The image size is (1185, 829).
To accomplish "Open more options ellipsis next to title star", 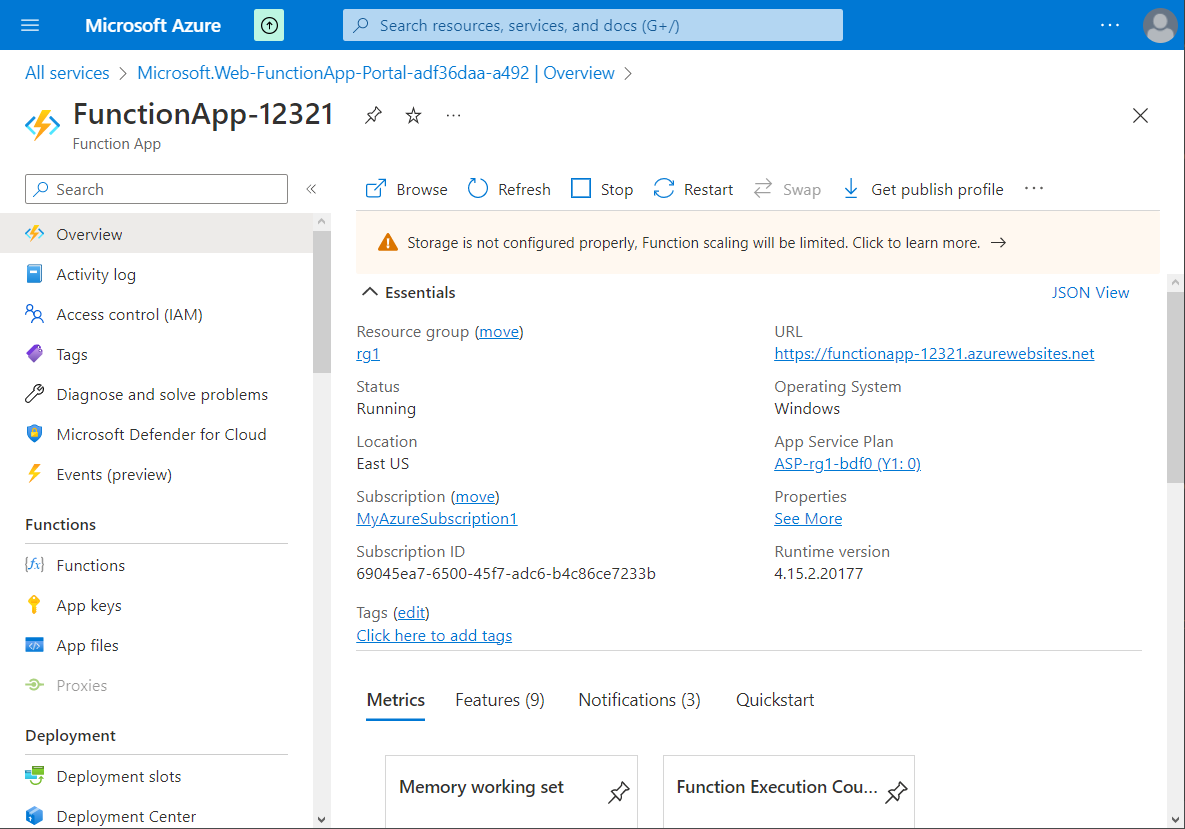I will [x=453, y=116].
